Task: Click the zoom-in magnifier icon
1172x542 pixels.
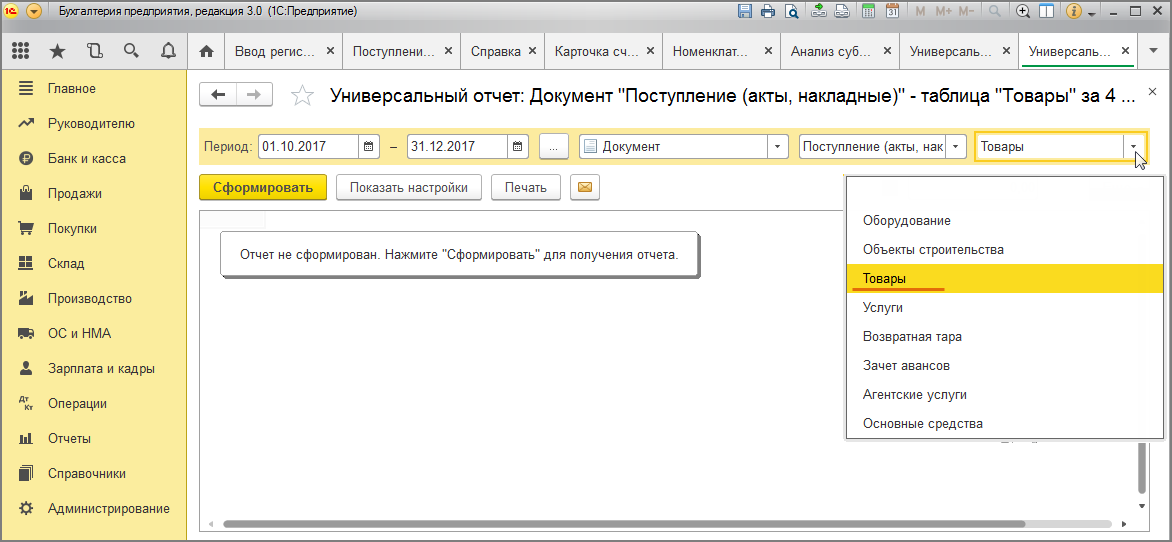Action: (x=1024, y=11)
